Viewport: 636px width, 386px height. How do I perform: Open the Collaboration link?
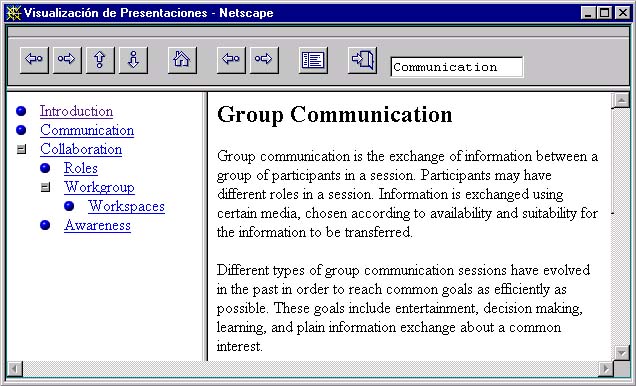(x=81, y=149)
